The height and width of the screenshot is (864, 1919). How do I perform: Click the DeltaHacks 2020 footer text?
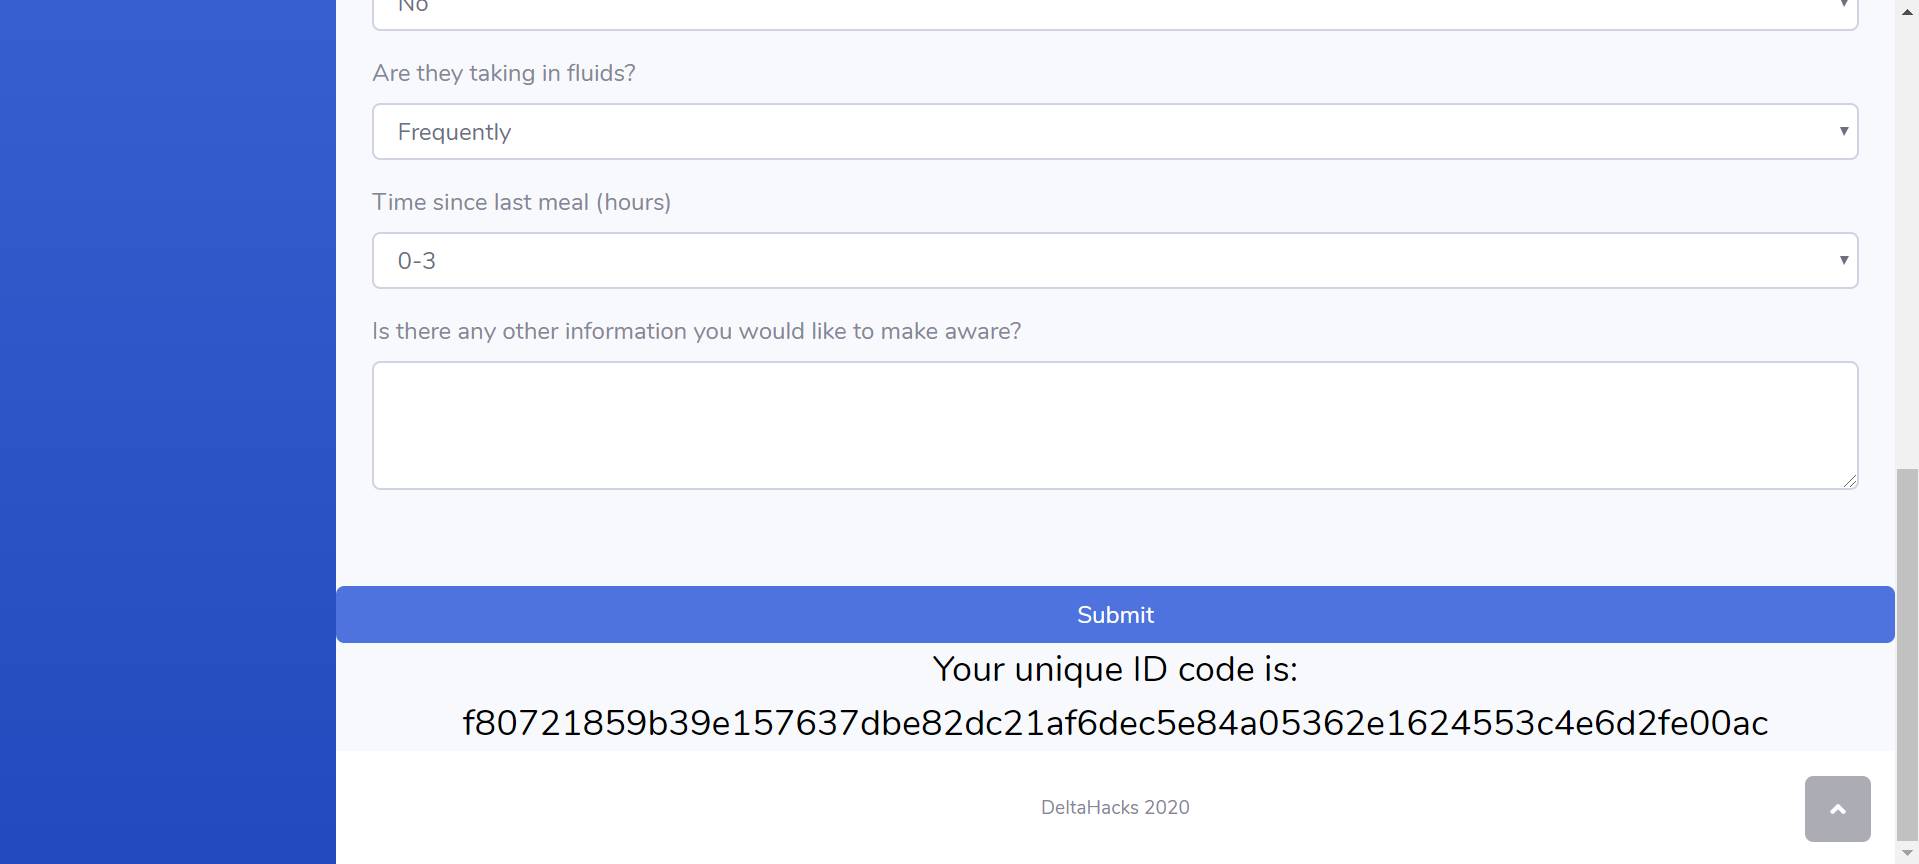[x=1114, y=807]
